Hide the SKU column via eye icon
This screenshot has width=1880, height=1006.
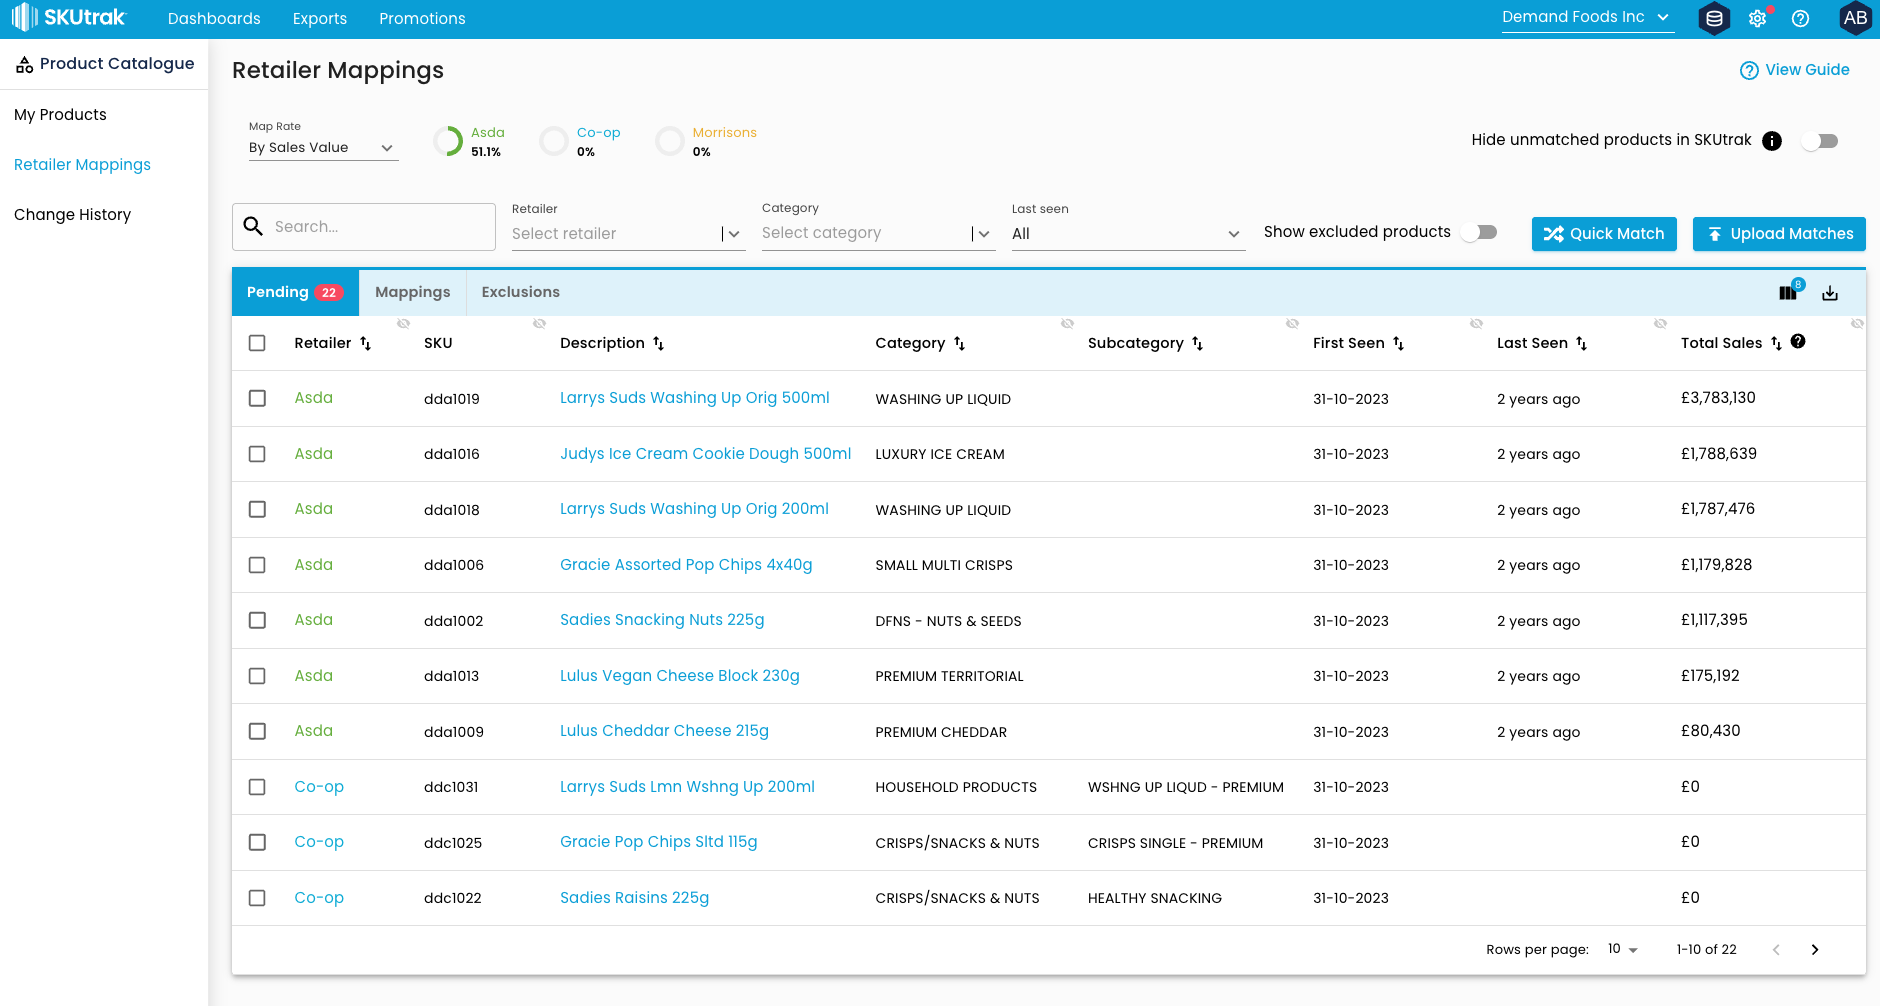pos(539,323)
